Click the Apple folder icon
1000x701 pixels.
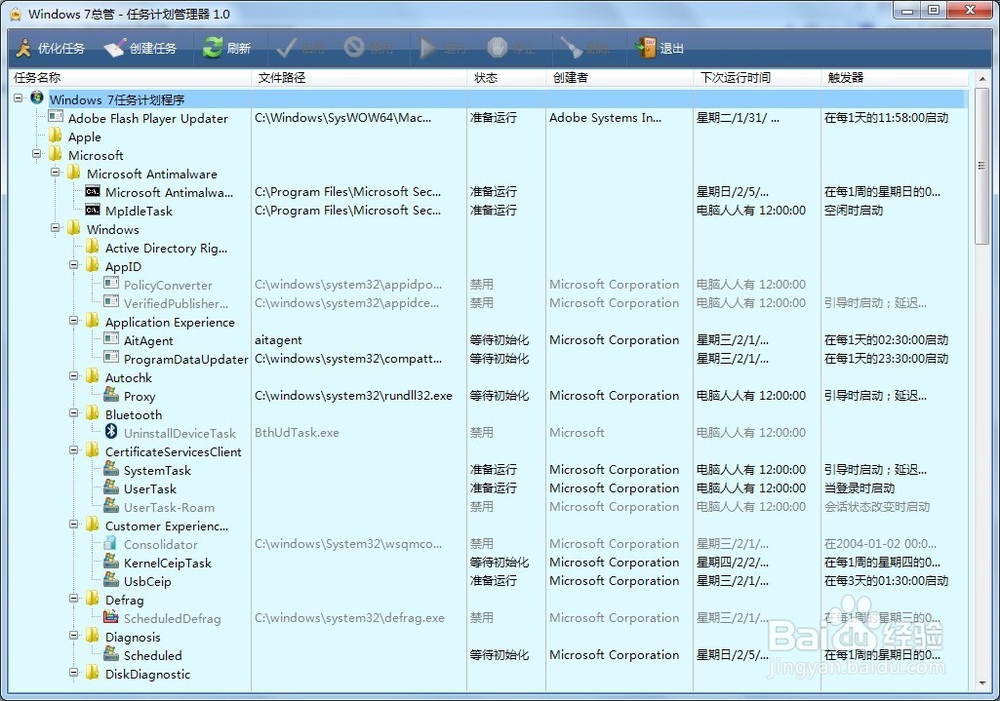point(55,136)
